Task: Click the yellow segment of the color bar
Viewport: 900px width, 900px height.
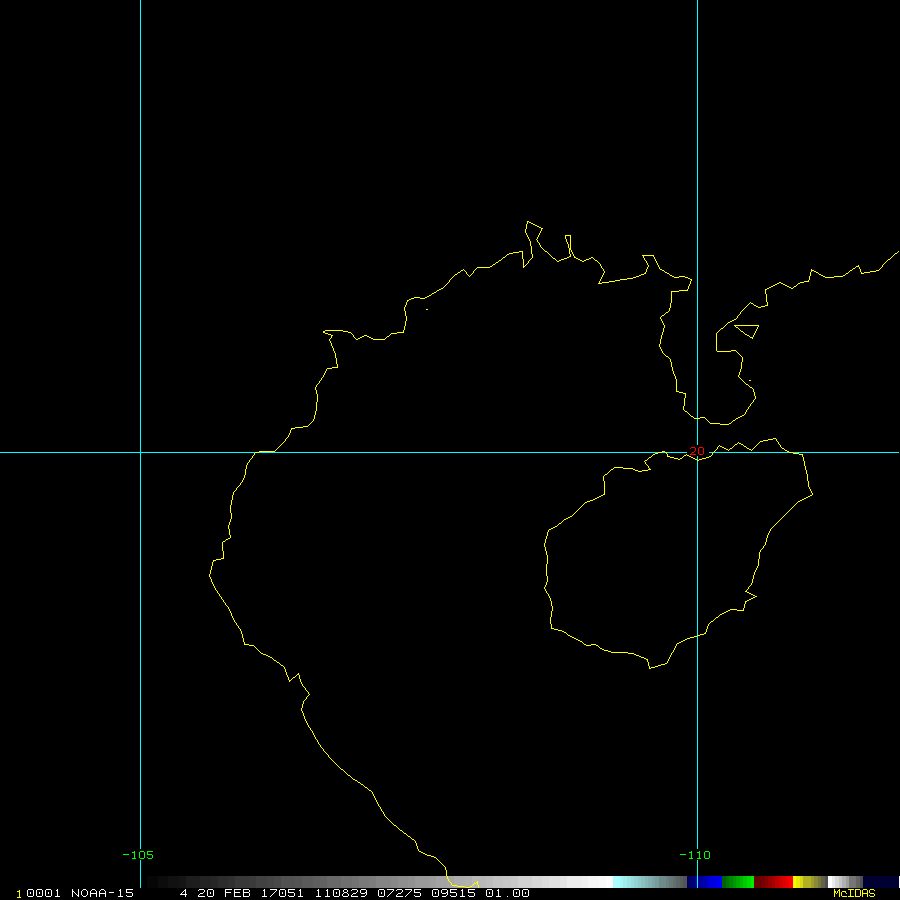Action: (802, 882)
